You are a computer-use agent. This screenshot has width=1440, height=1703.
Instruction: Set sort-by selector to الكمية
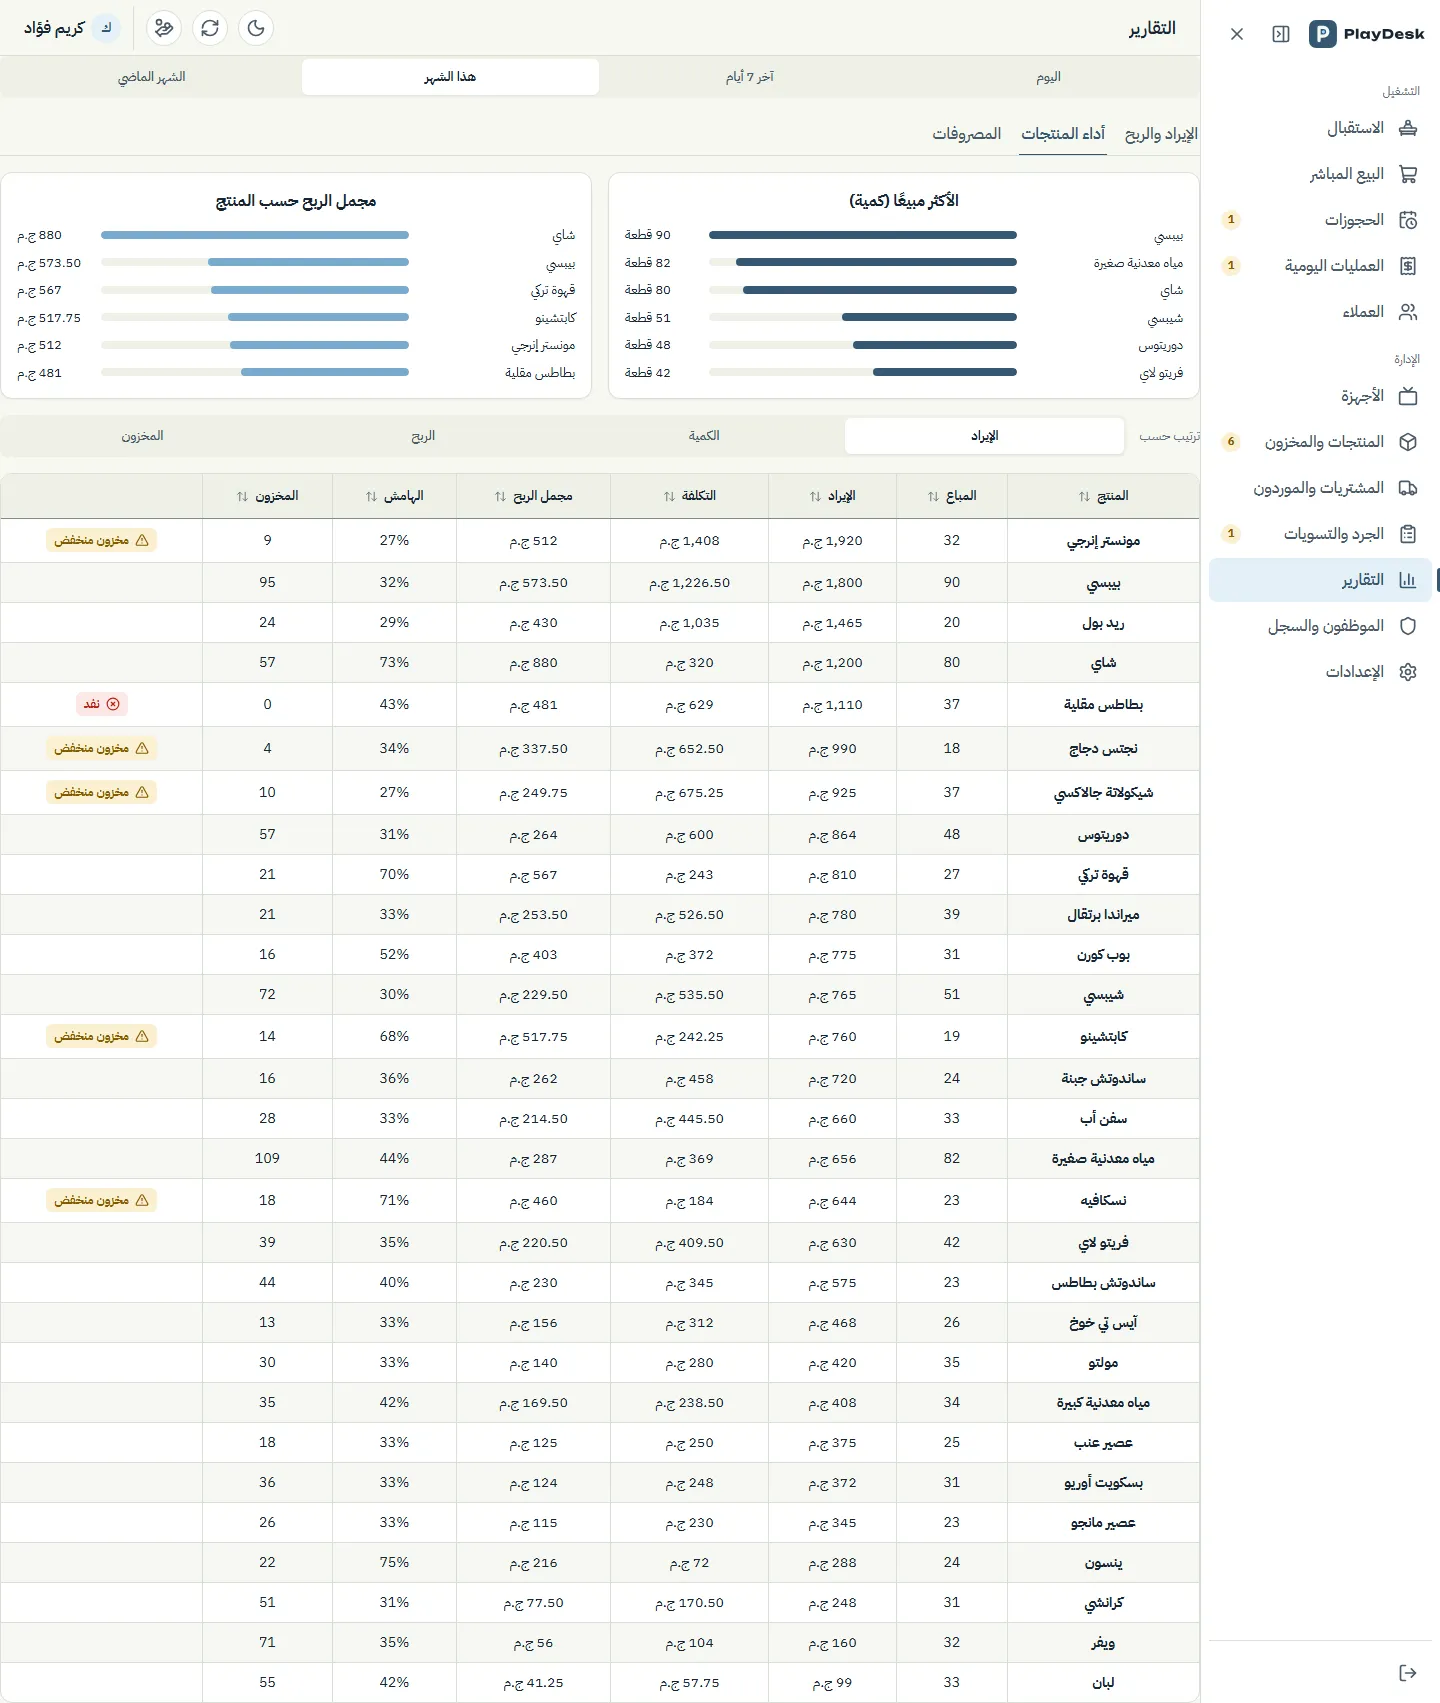tap(704, 436)
